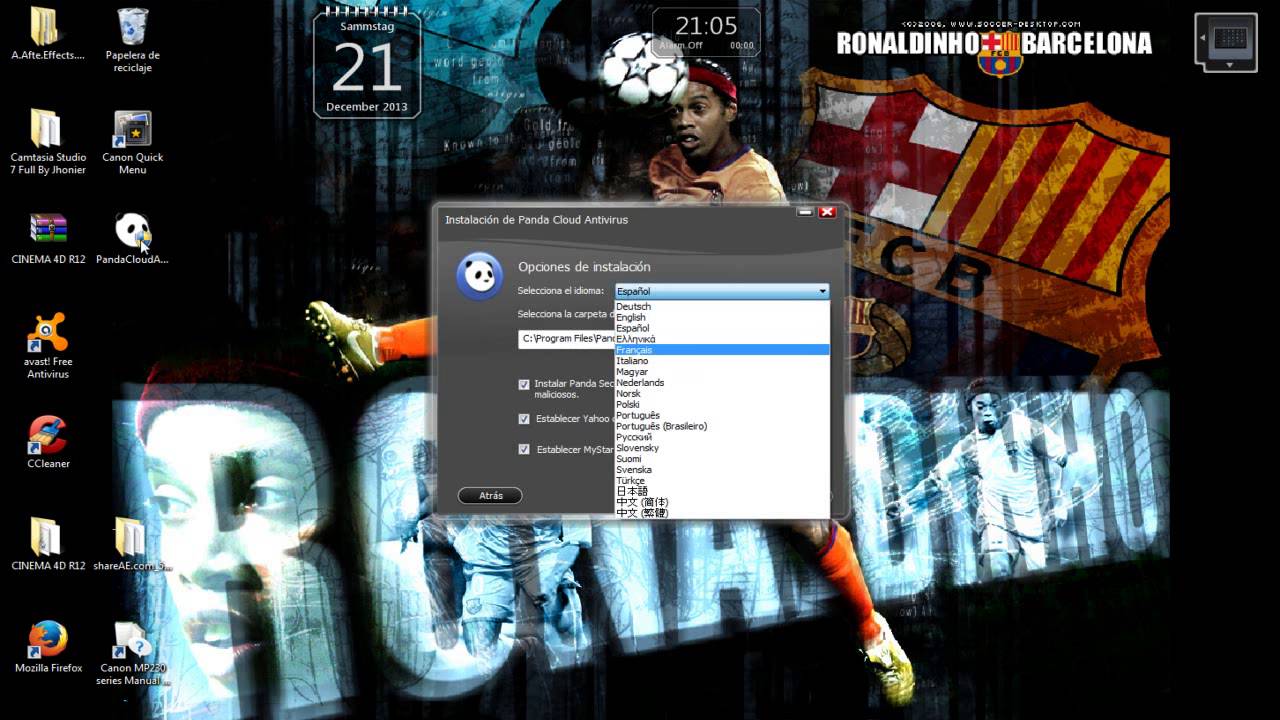This screenshot has width=1280, height=720.
Task: Pick Magyar as the language
Action: [x=722, y=372]
